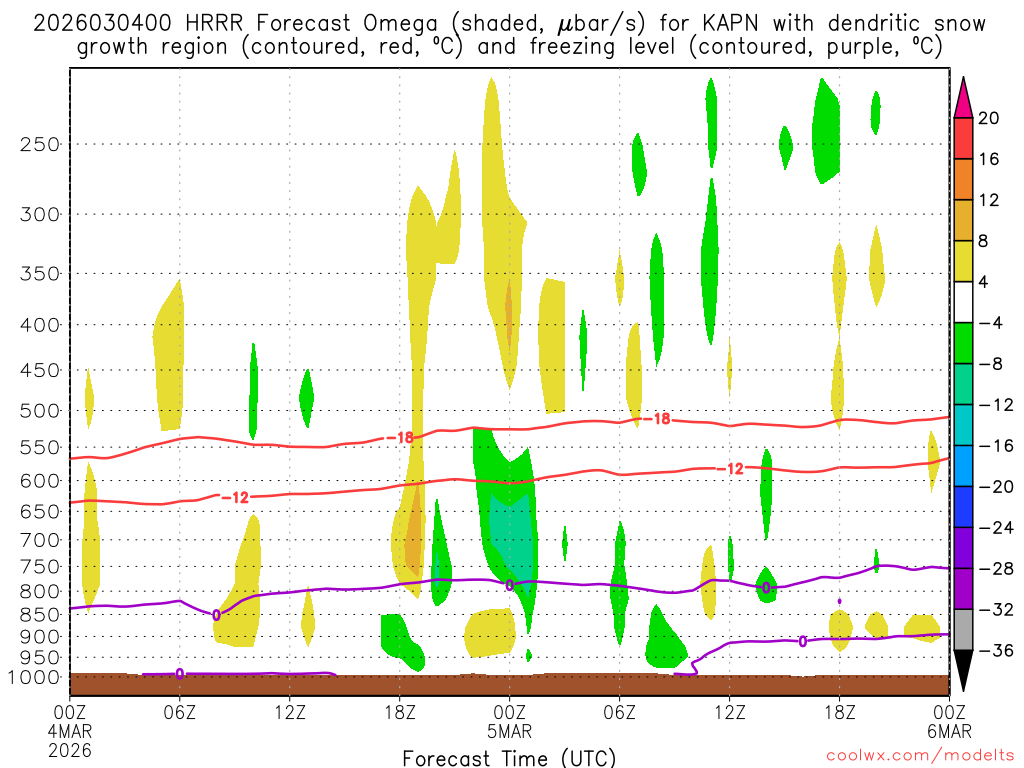Click the magenta top arrow of colorbar
The width and height of the screenshot is (1024, 768).
(963, 98)
